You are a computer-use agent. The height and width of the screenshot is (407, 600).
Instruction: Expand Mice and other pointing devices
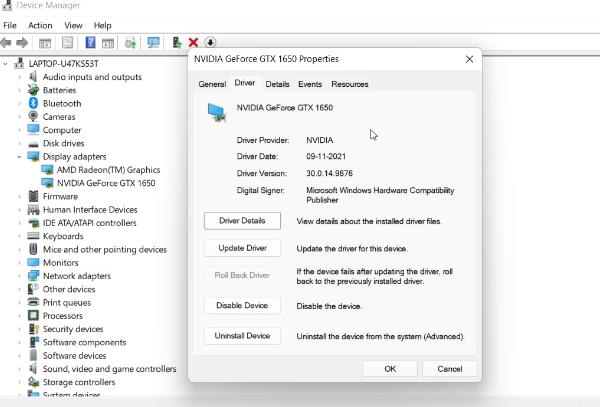coord(19,249)
